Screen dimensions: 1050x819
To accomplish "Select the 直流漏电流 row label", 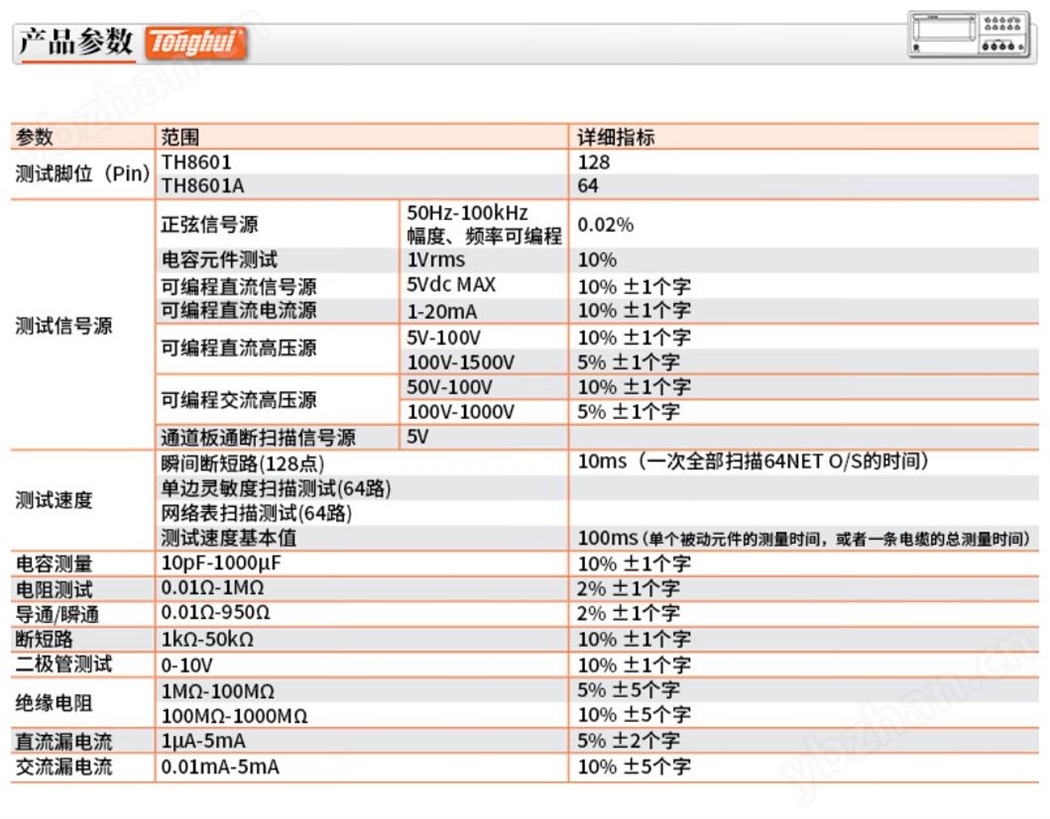I will pos(64,741).
